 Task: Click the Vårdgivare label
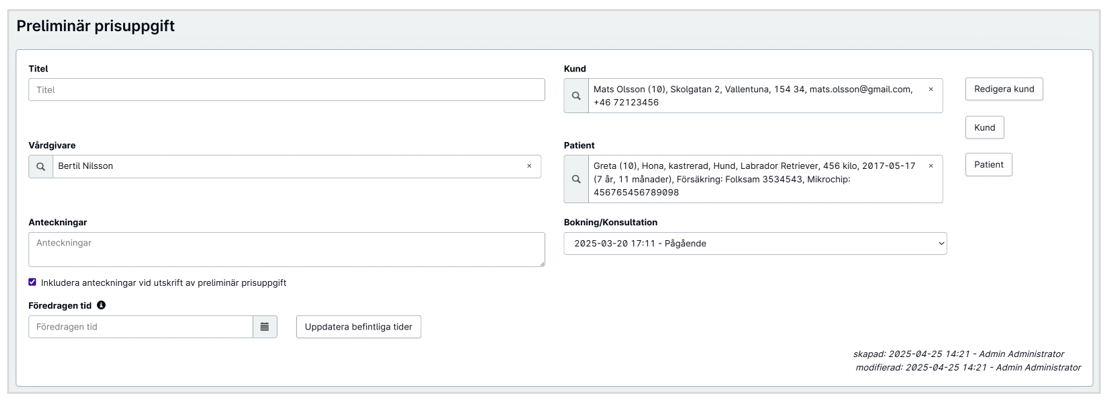click(52, 145)
